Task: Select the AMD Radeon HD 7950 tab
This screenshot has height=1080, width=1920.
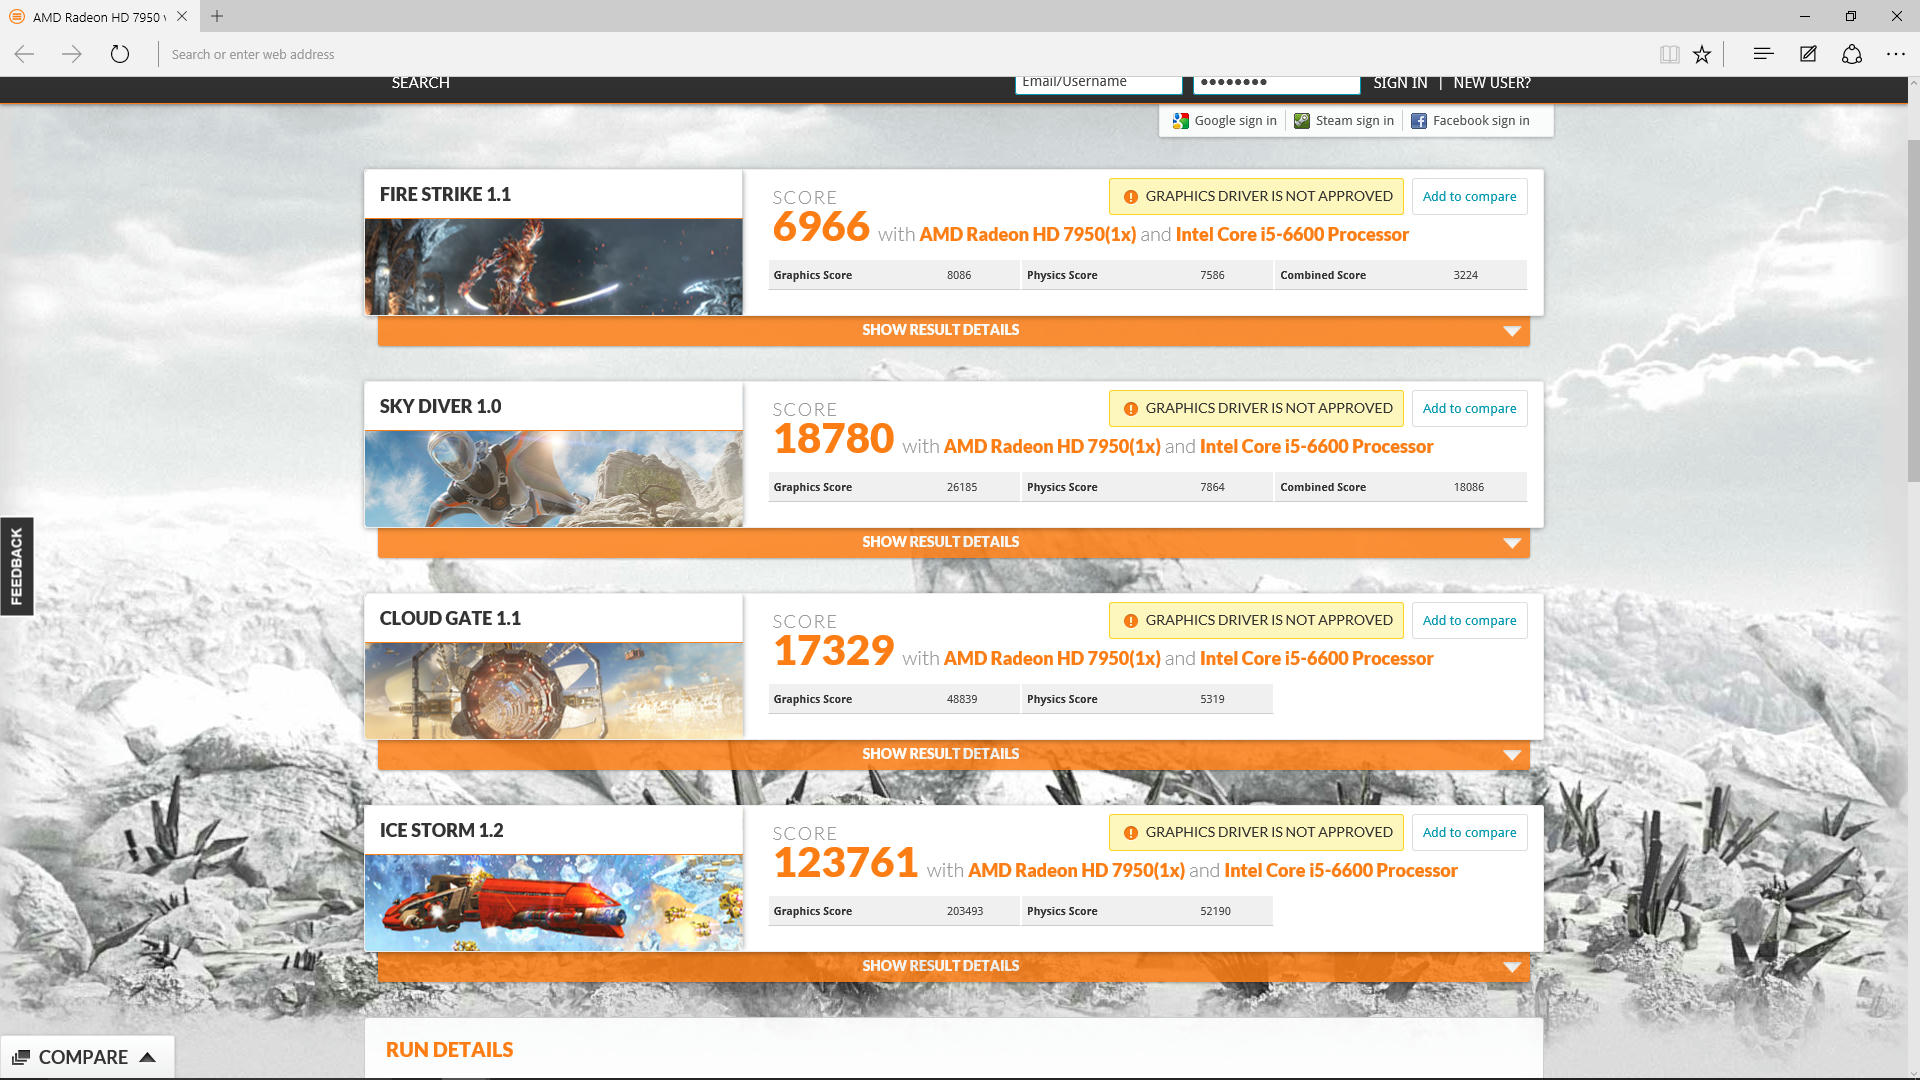Action: [98, 16]
